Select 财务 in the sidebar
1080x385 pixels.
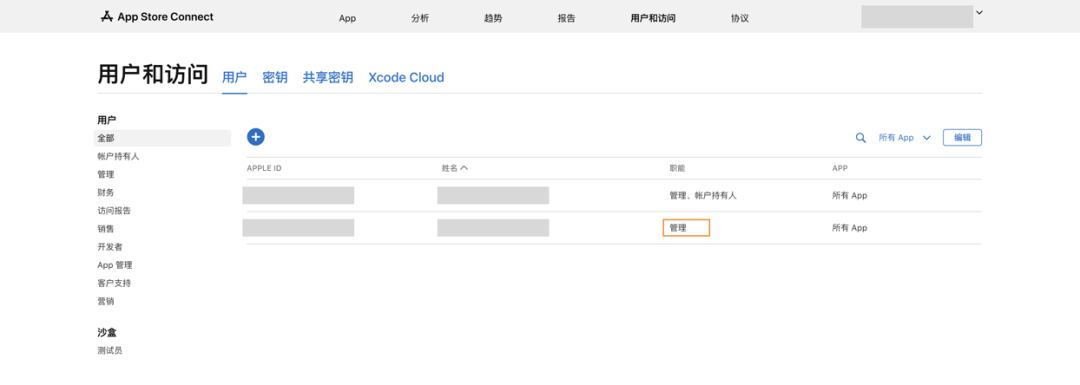tap(106, 192)
